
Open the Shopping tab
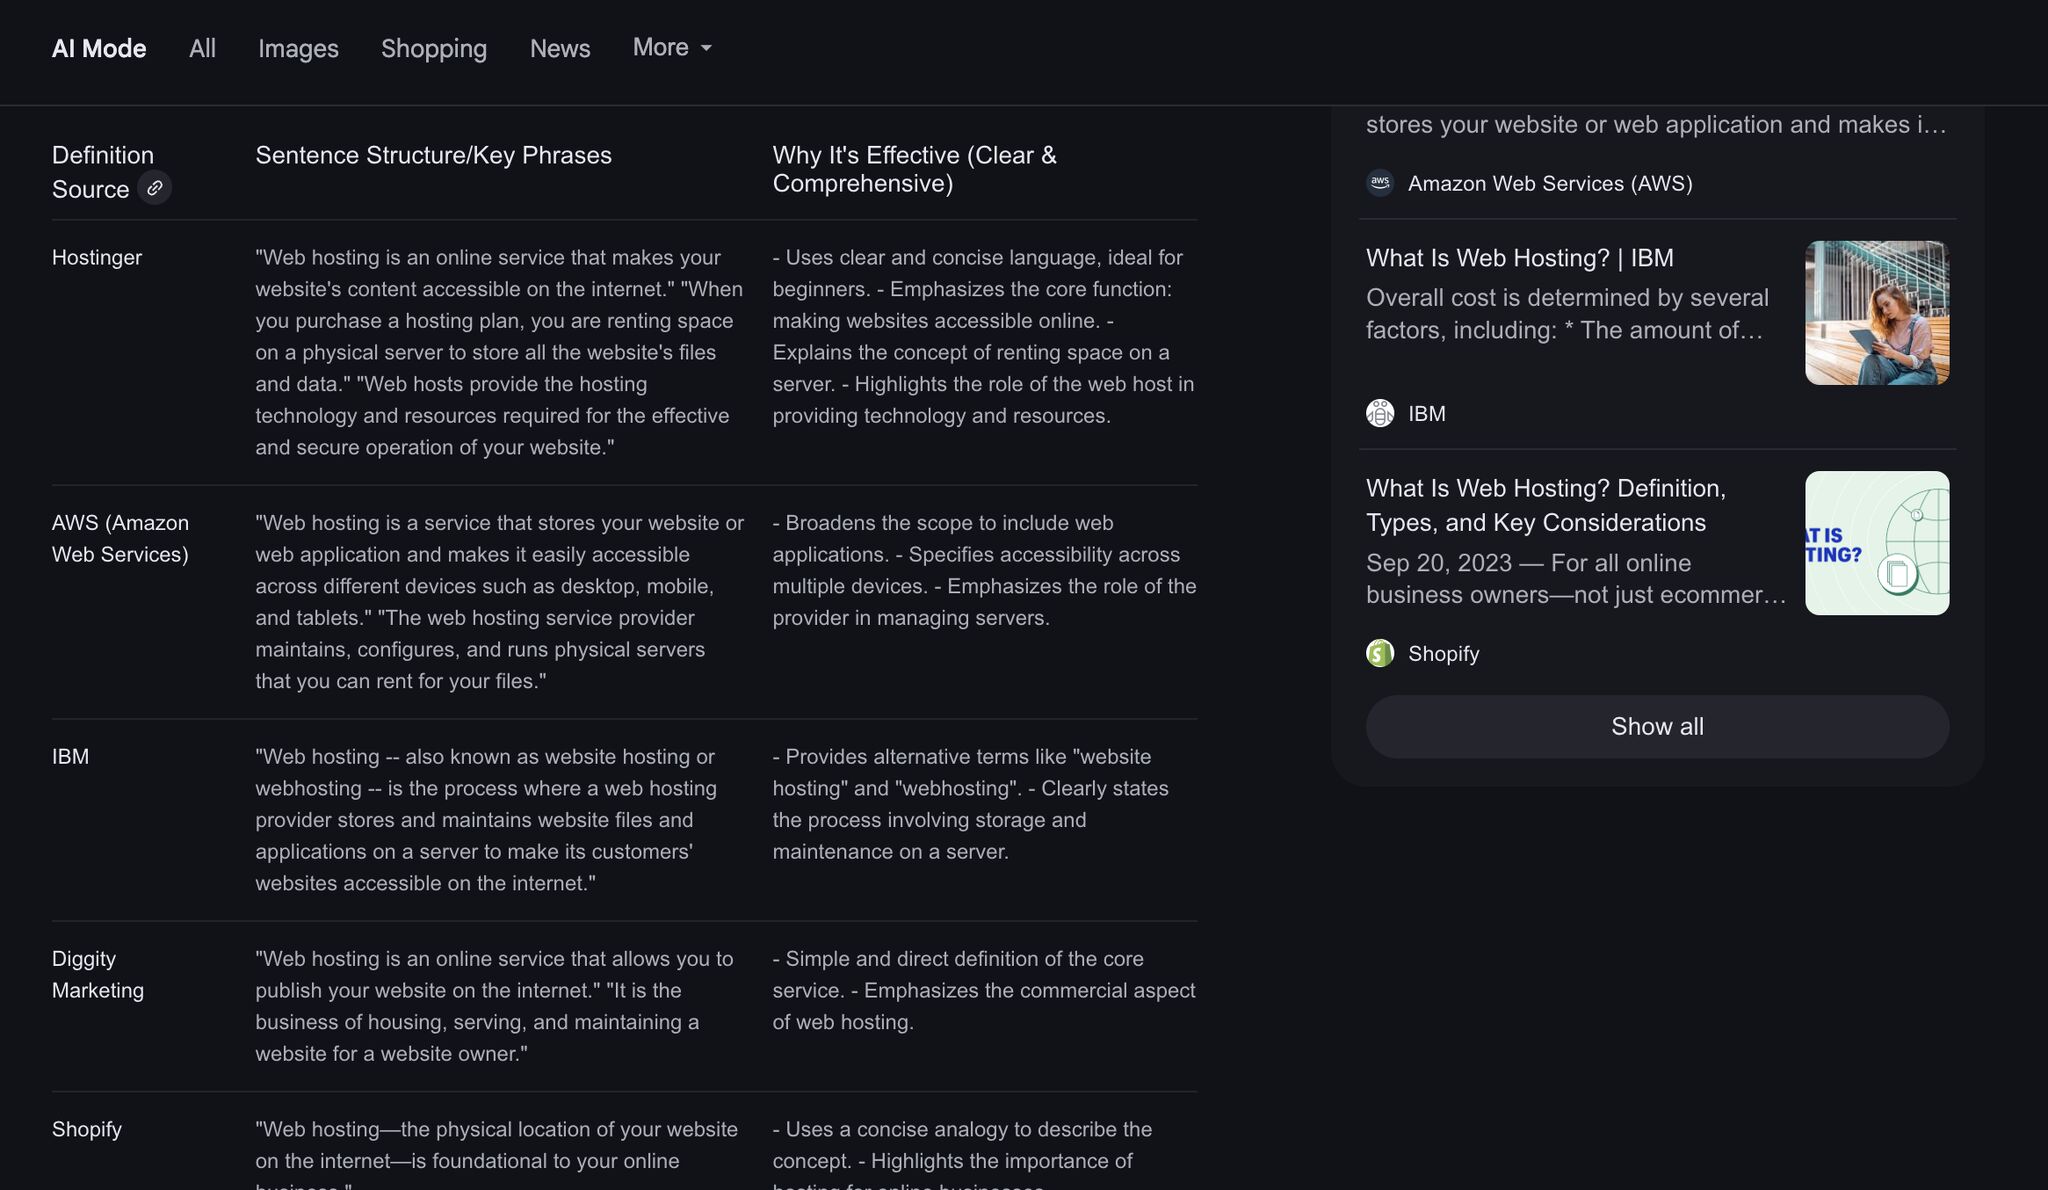[x=434, y=48]
